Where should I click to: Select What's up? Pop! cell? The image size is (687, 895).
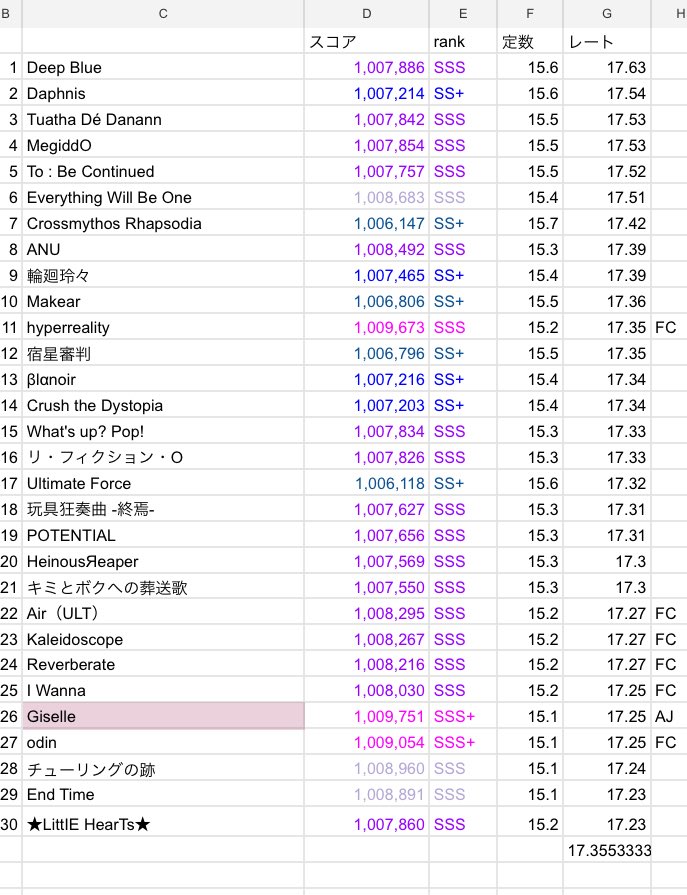pyautogui.click(x=163, y=431)
